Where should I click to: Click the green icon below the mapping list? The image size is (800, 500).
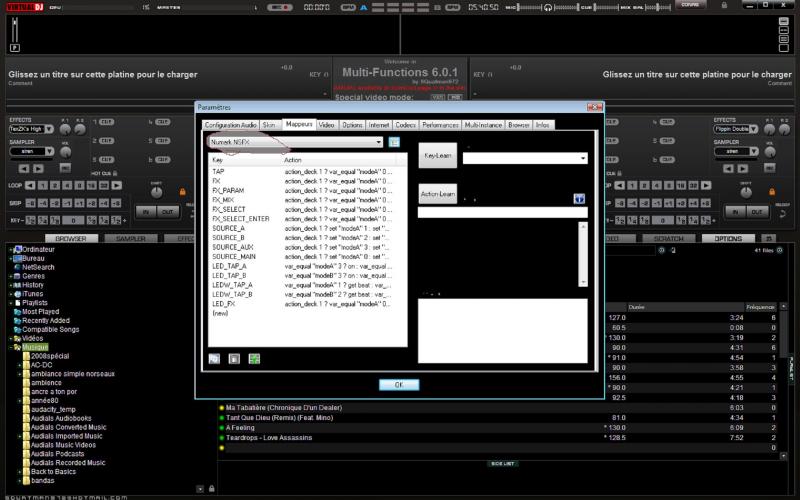tap(254, 358)
